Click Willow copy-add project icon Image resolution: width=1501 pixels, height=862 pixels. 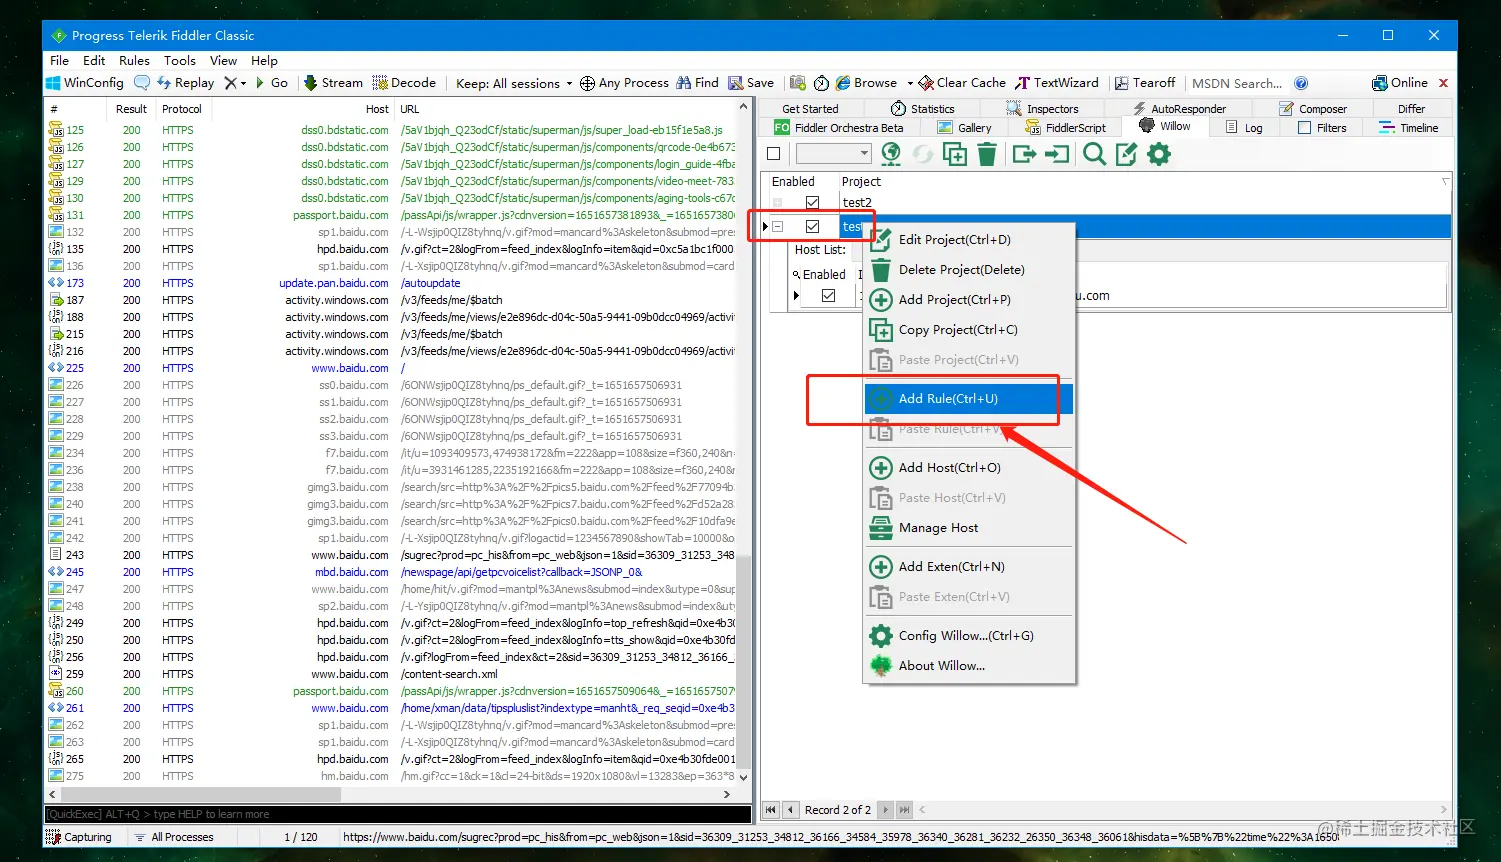click(x=955, y=154)
